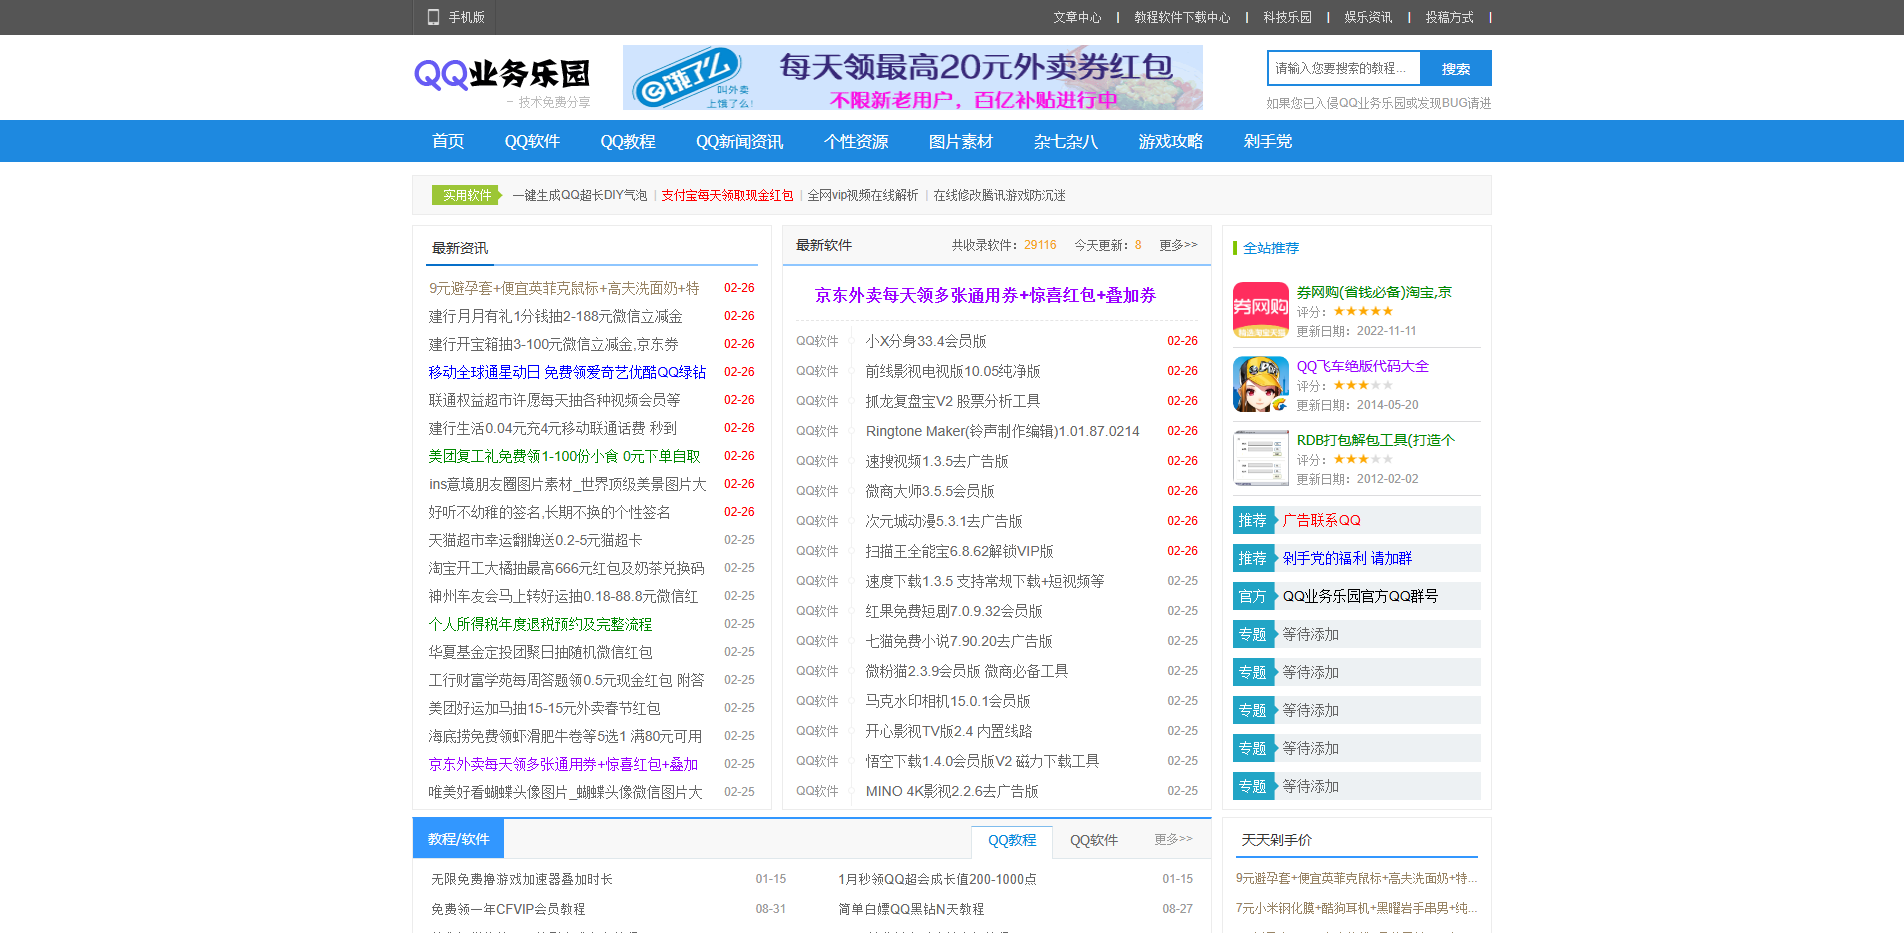Click the orange 推荐 badge next to 广告联系QQ
The width and height of the screenshot is (1904, 933).
1253,519
